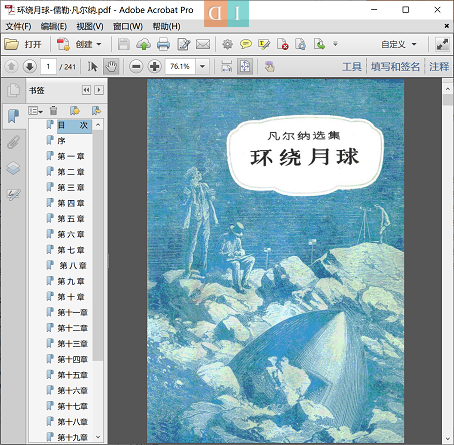Open the 自定义 dropdown
Screen dimensions: 454x445
coord(399,44)
